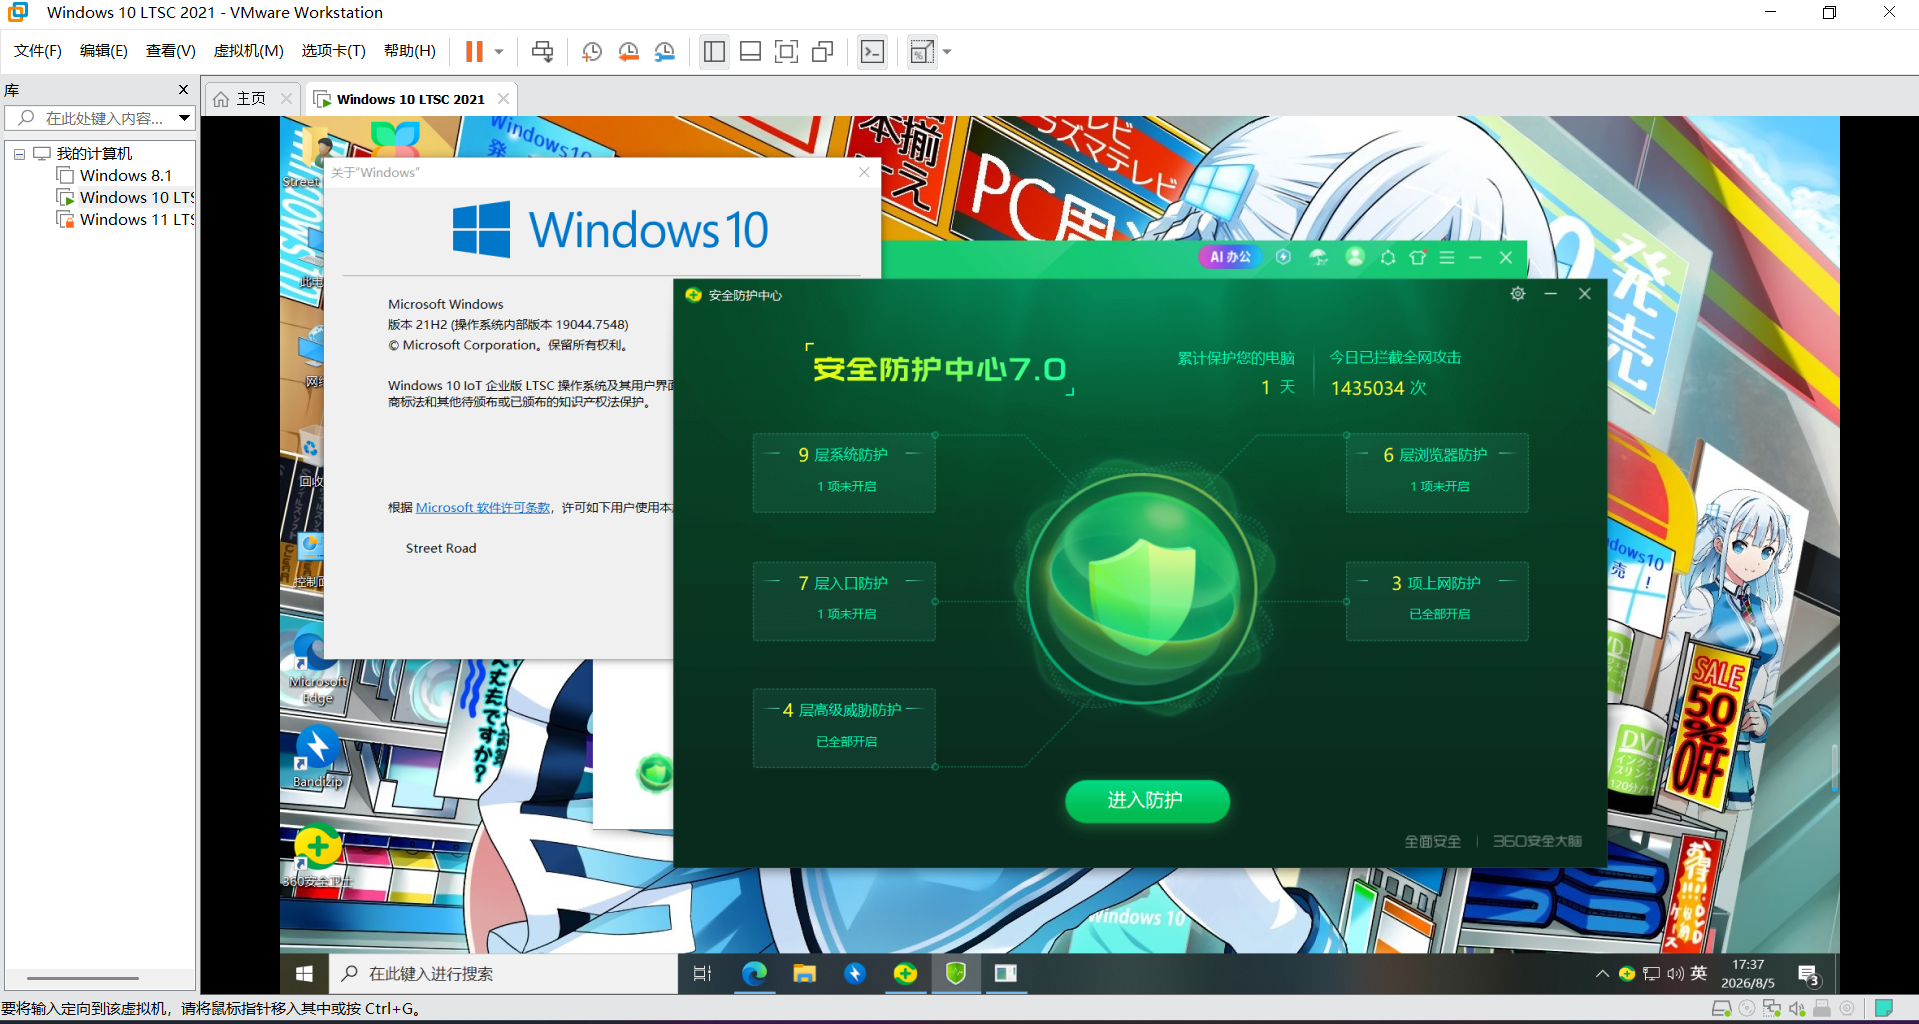
Task: Open the 虚拟机(M) menu
Action: 248,51
